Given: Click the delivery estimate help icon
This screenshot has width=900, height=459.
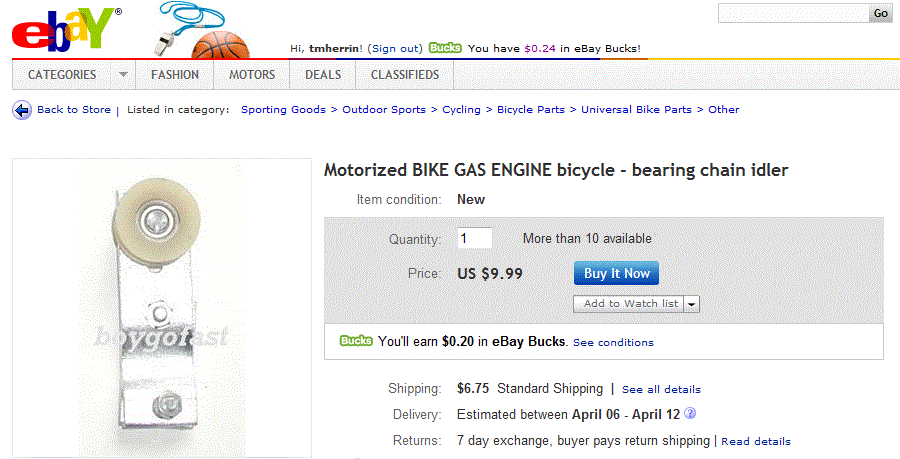Looking at the screenshot, I should coord(690,414).
